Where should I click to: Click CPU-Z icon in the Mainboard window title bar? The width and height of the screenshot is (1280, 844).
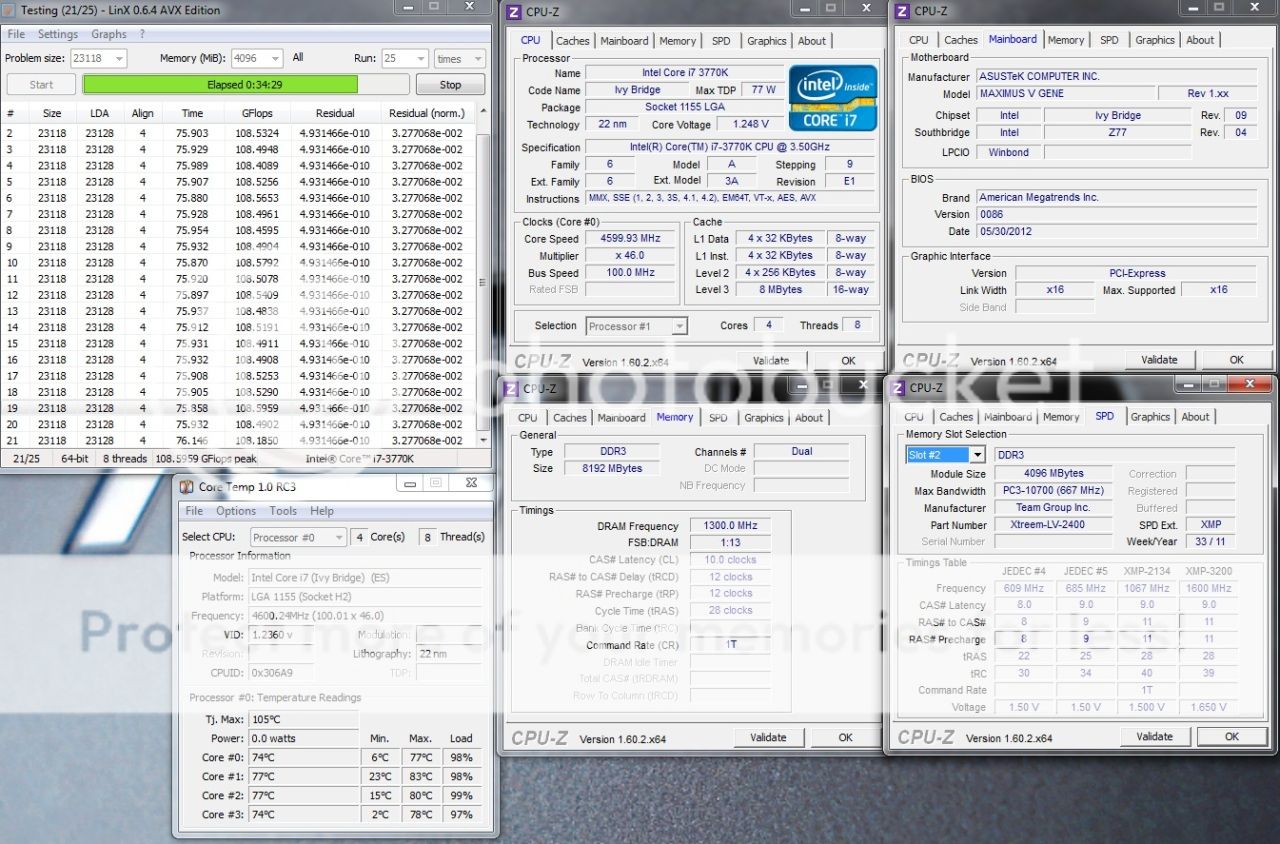(902, 11)
